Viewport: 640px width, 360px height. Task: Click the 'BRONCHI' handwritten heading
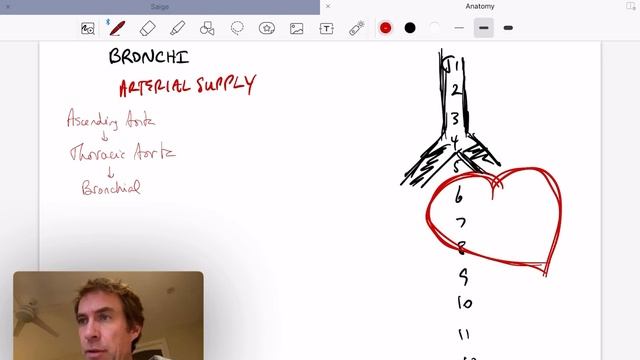(x=149, y=56)
